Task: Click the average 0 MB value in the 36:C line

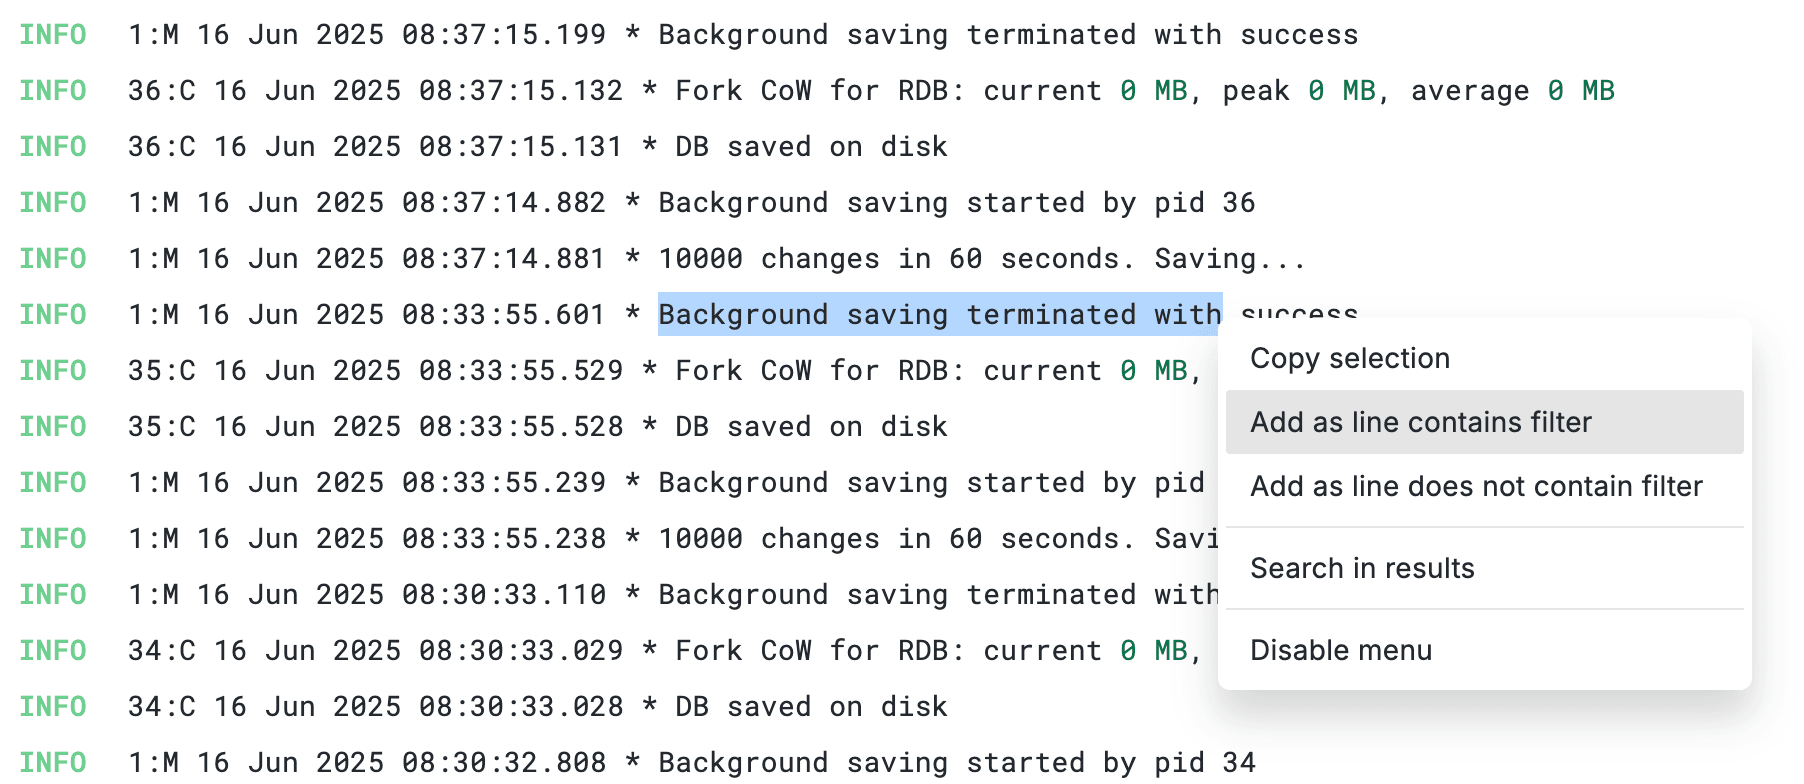Action: tap(1580, 91)
